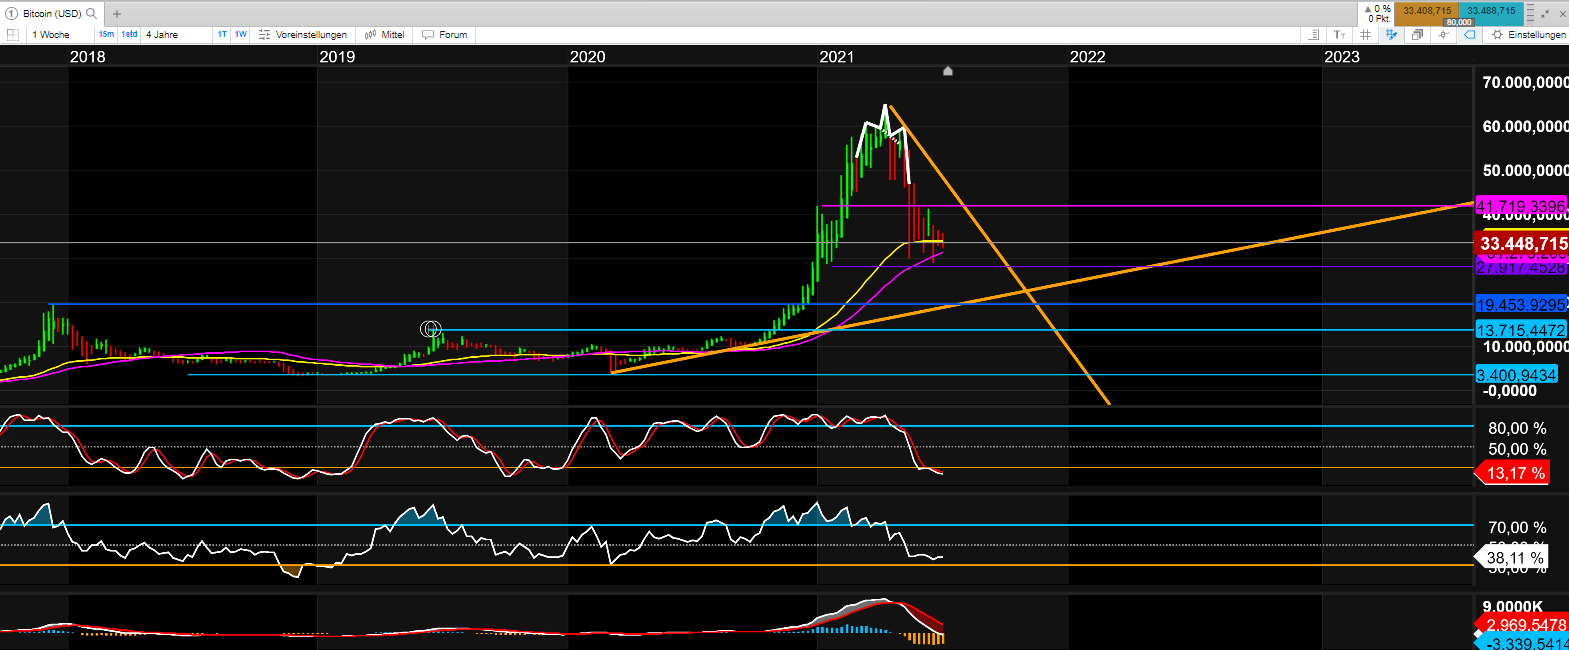Click the orange sell price 33.408,715
1569x650 pixels.
click(1426, 11)
